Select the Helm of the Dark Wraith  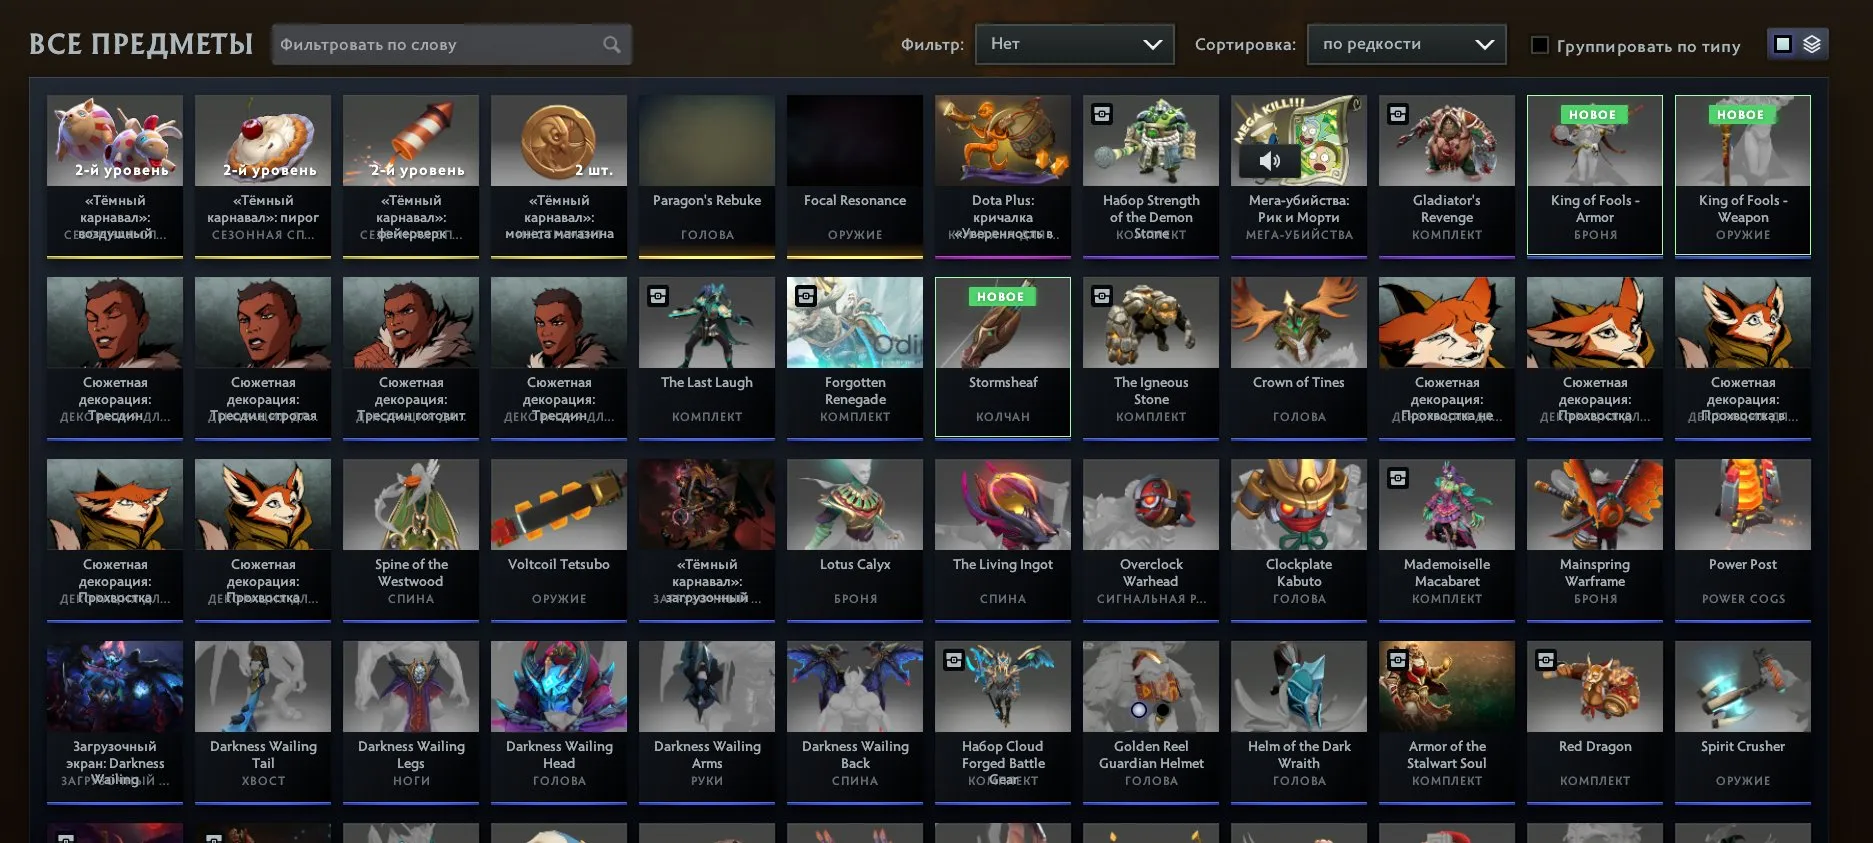click(1299, 721)
